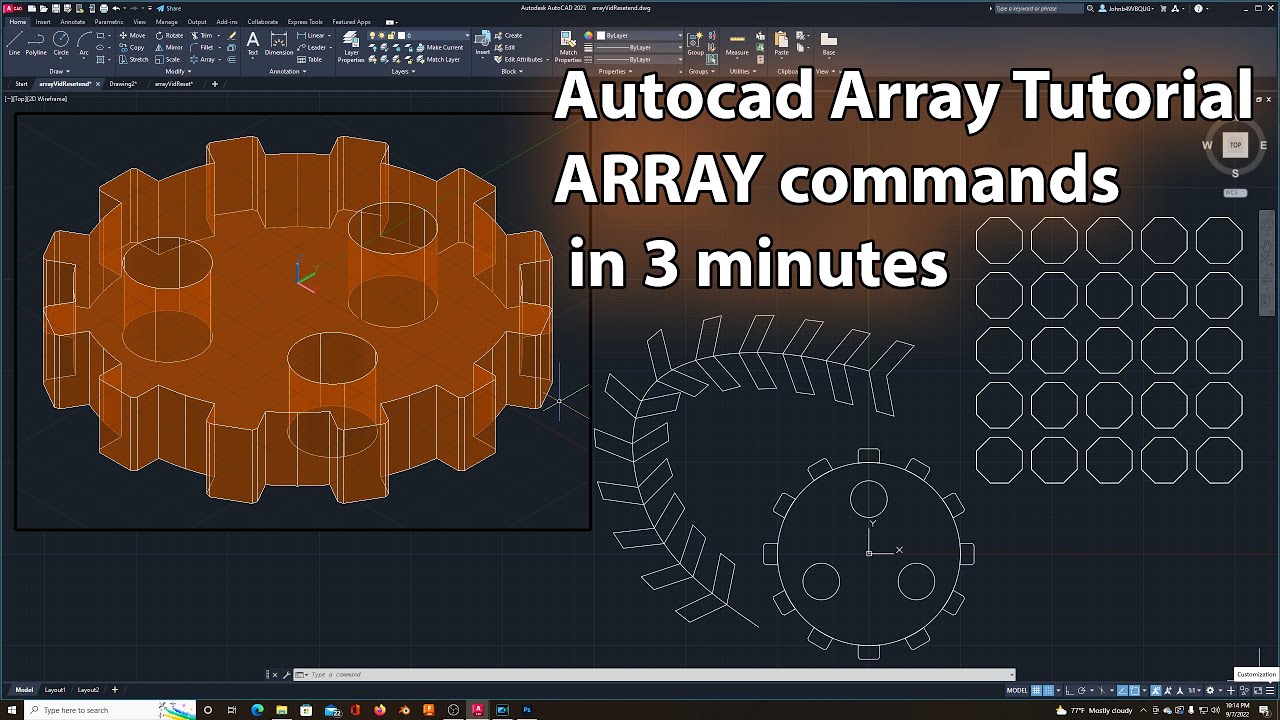The height and width of the screenshot is (720, 1280).
Task: Open the ByLayer color dropdown
Action: pyautogui.click(x=640, y=35)
